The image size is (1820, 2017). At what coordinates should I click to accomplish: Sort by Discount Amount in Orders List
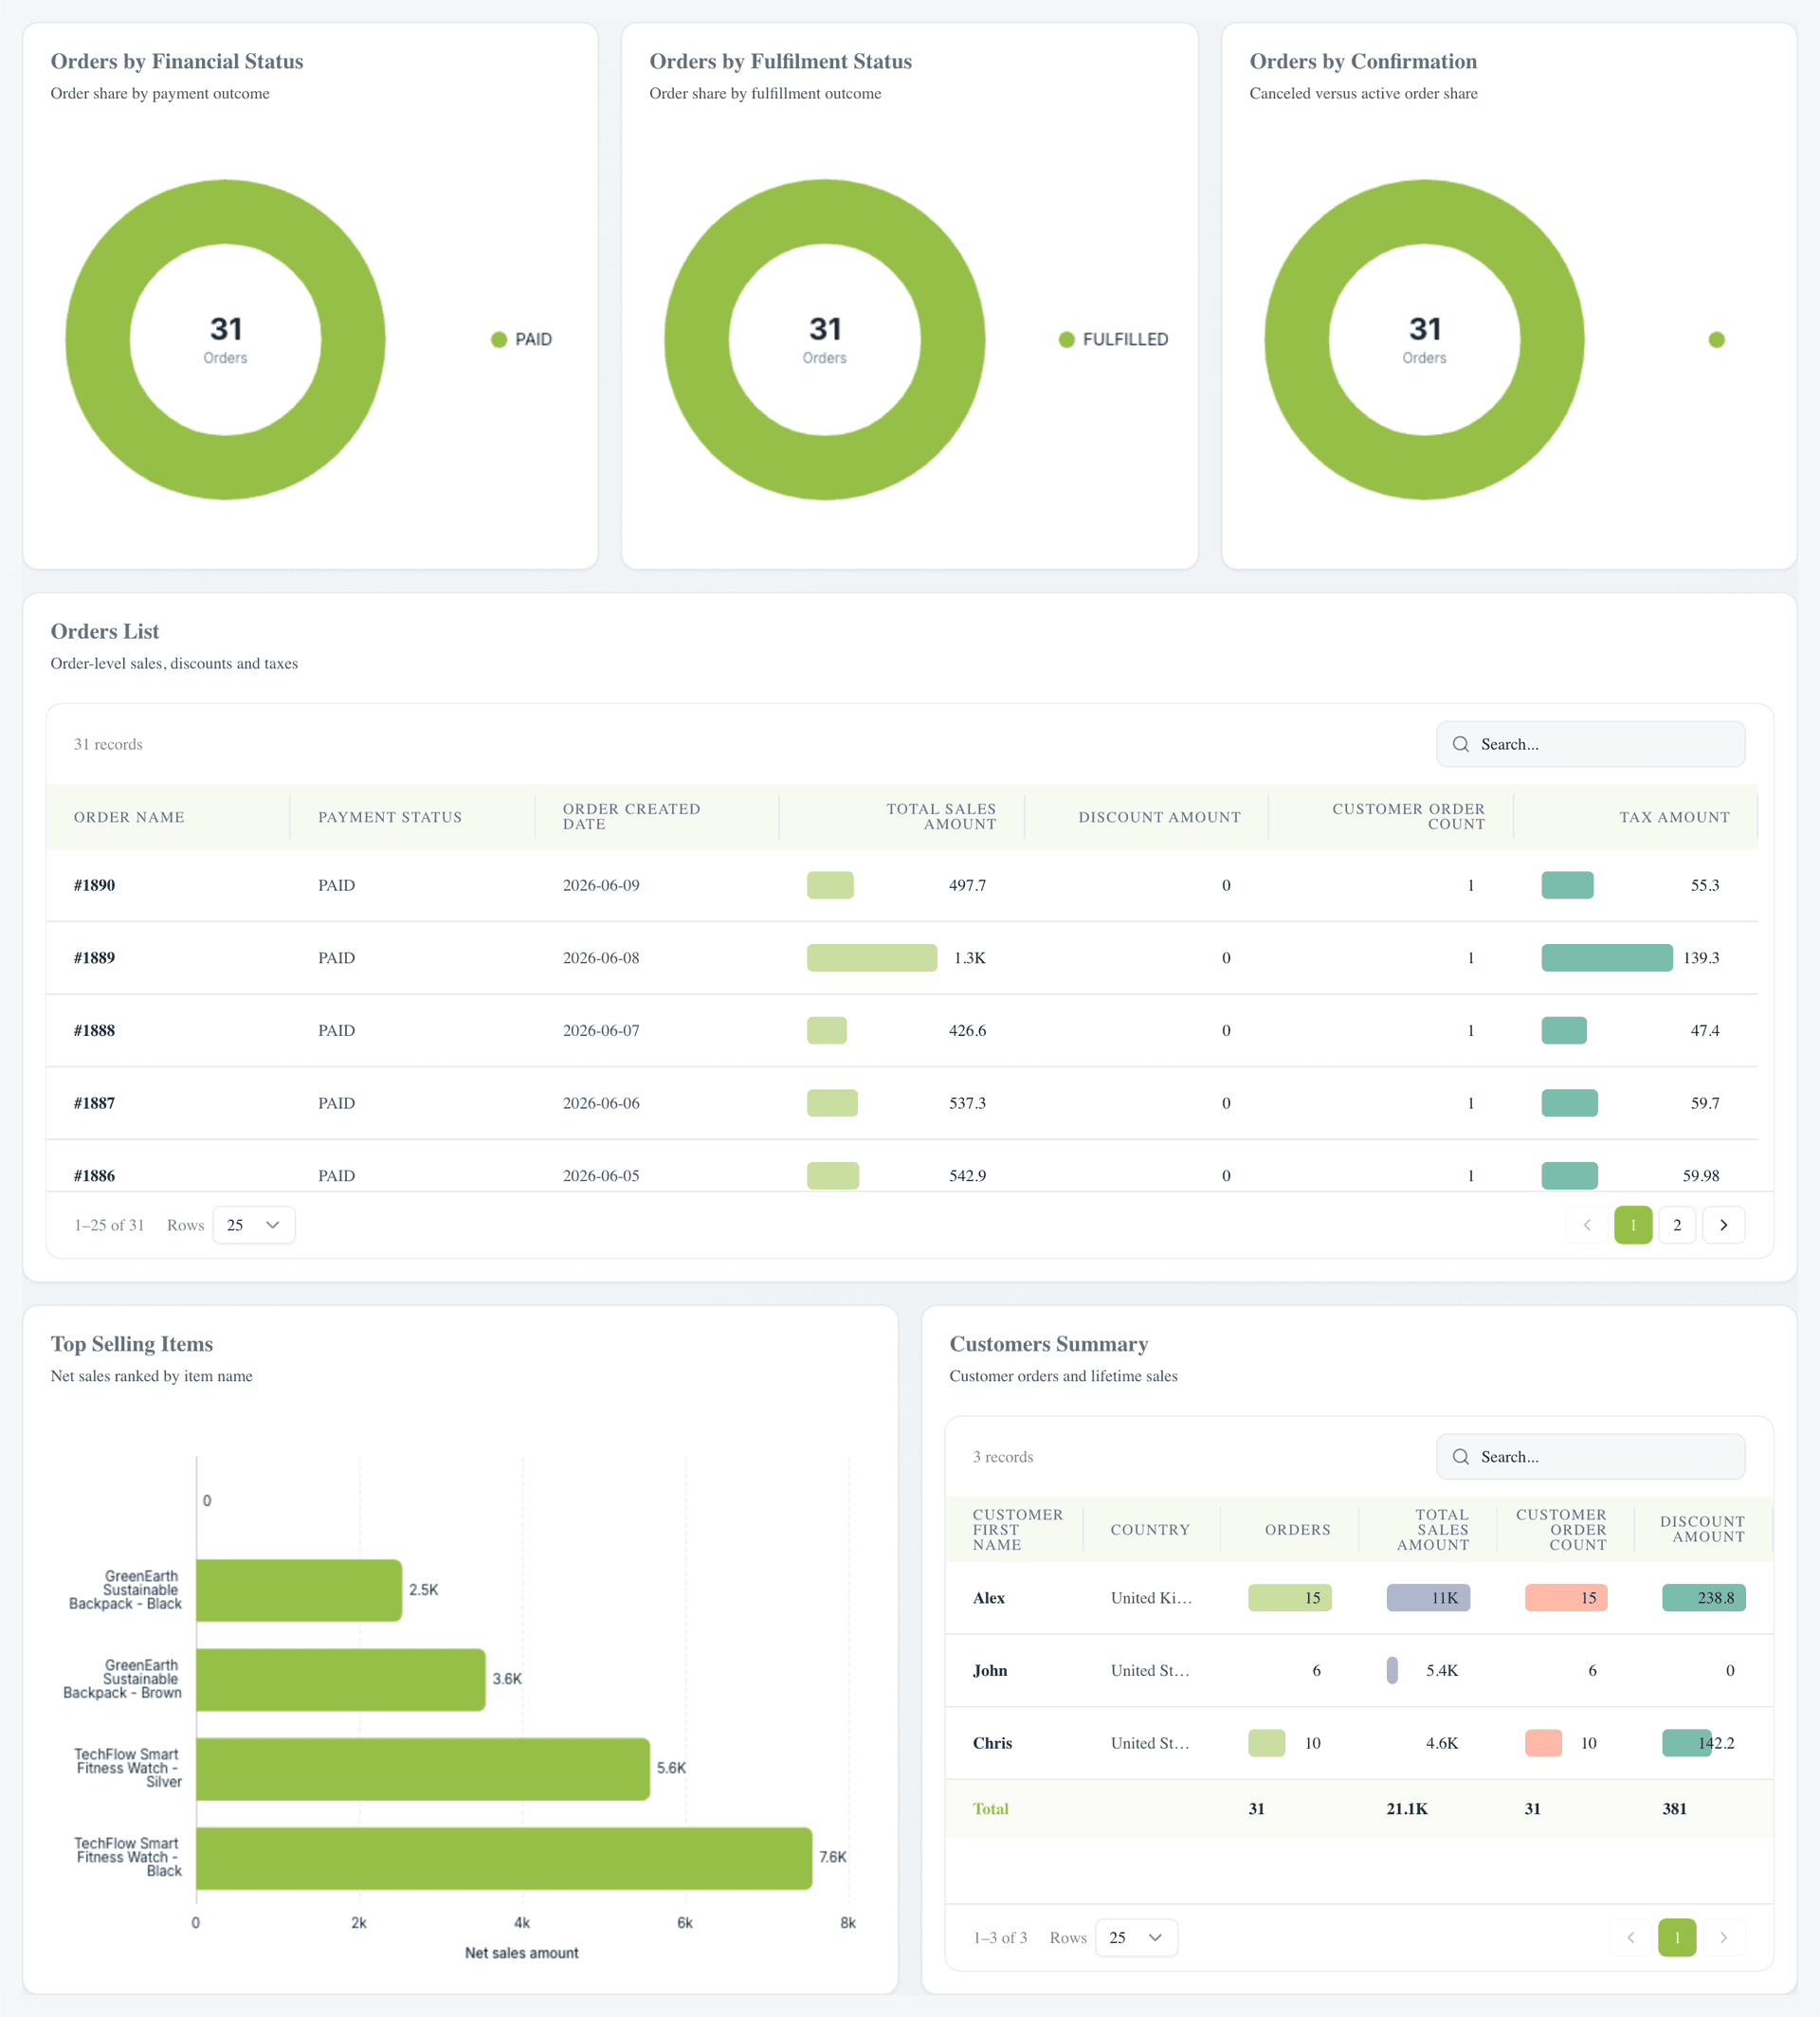click(1159, 817)
